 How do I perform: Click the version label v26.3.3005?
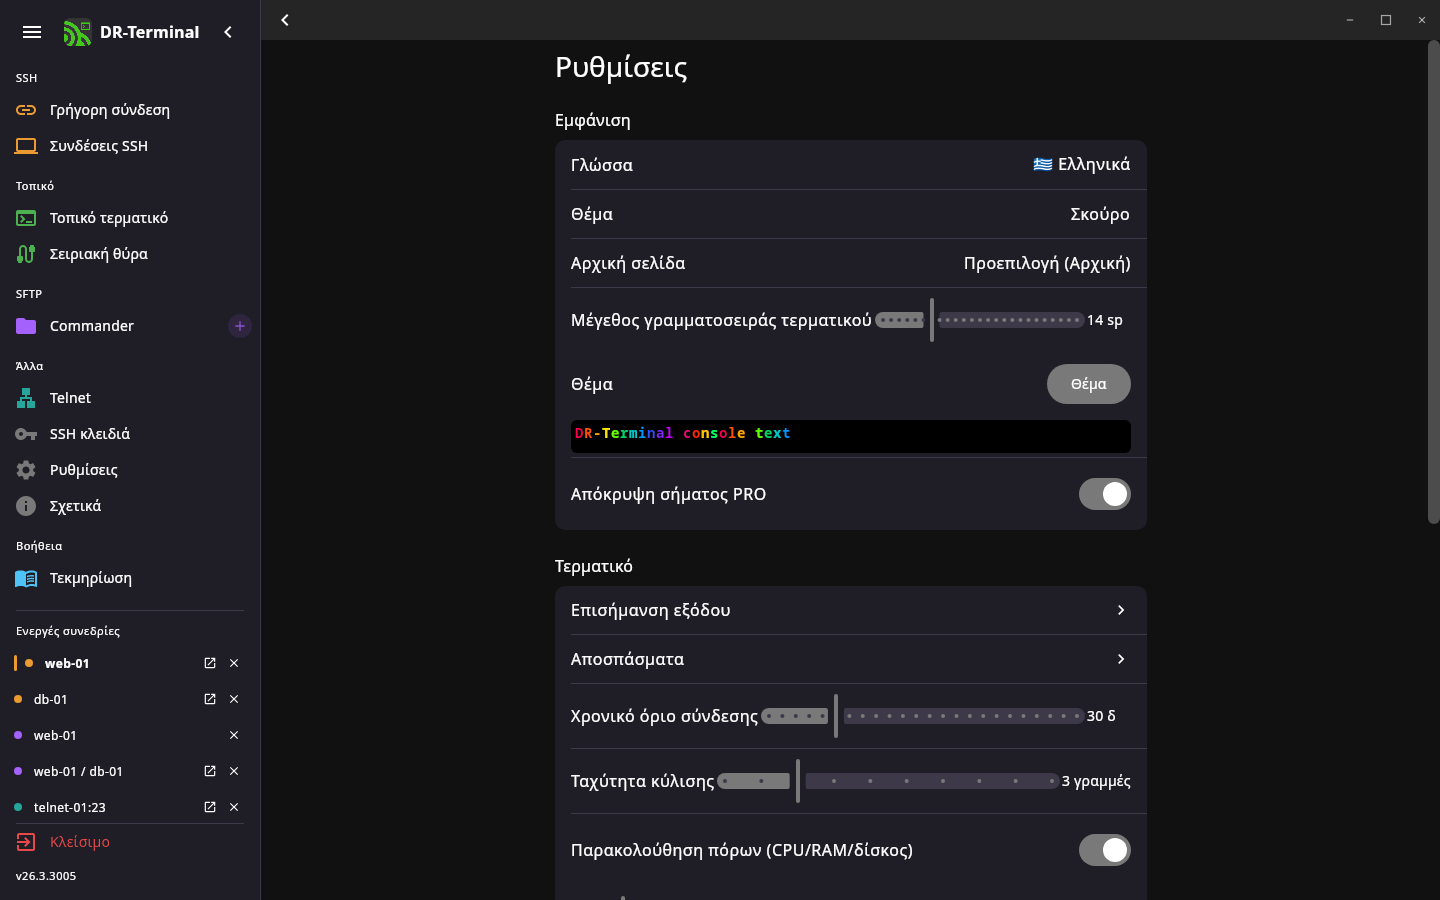coord(46,876)
